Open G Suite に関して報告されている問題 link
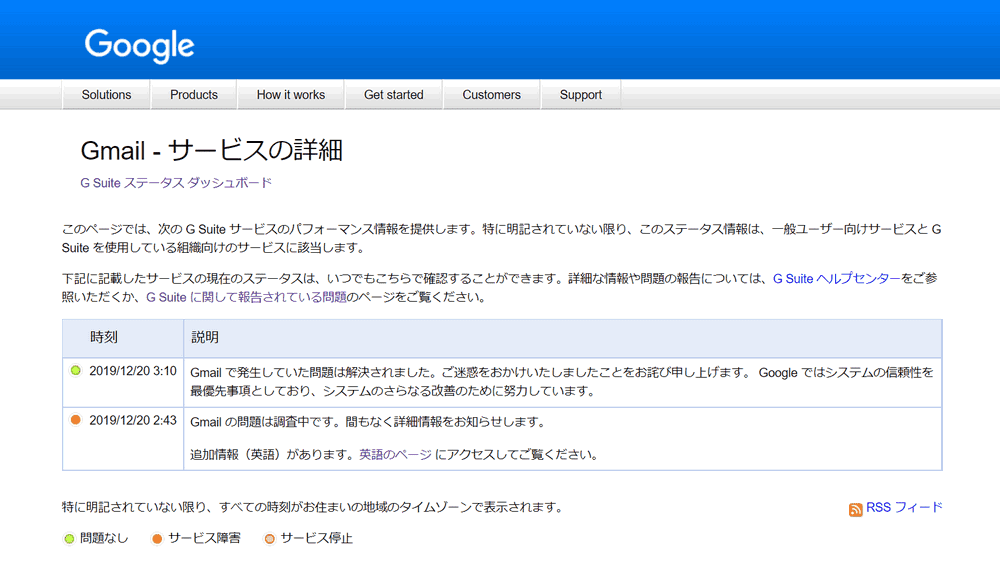 tap(246, 297)
